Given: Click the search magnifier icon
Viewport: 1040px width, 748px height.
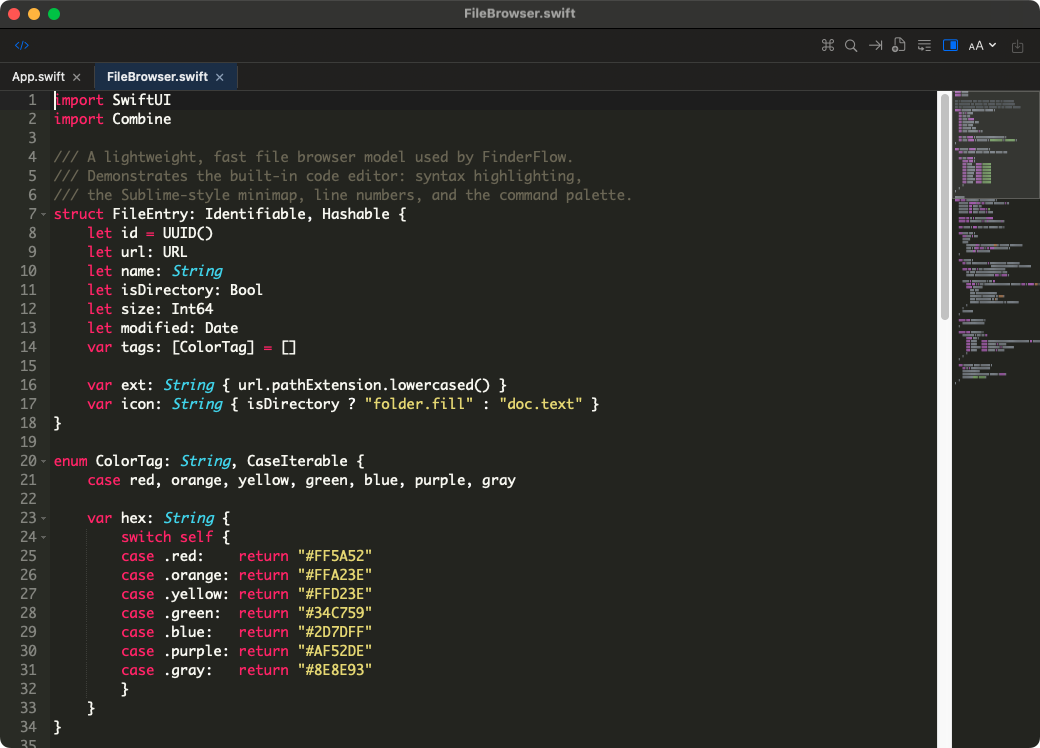Looking at the screenshot, I should (x=851, y=45).
